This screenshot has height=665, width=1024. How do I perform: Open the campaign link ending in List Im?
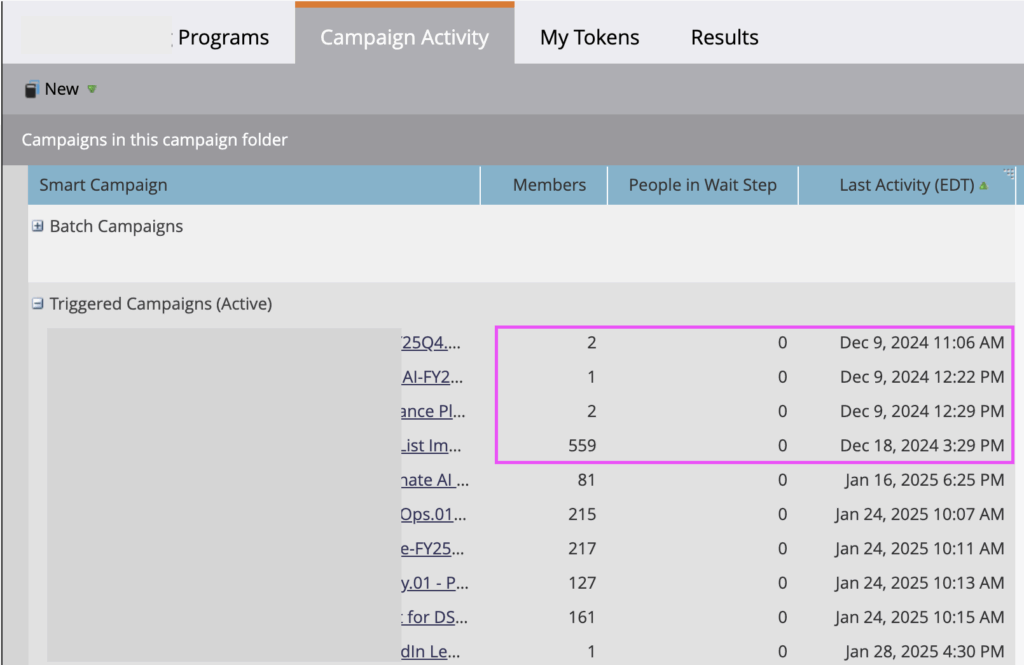pos(432,446)
